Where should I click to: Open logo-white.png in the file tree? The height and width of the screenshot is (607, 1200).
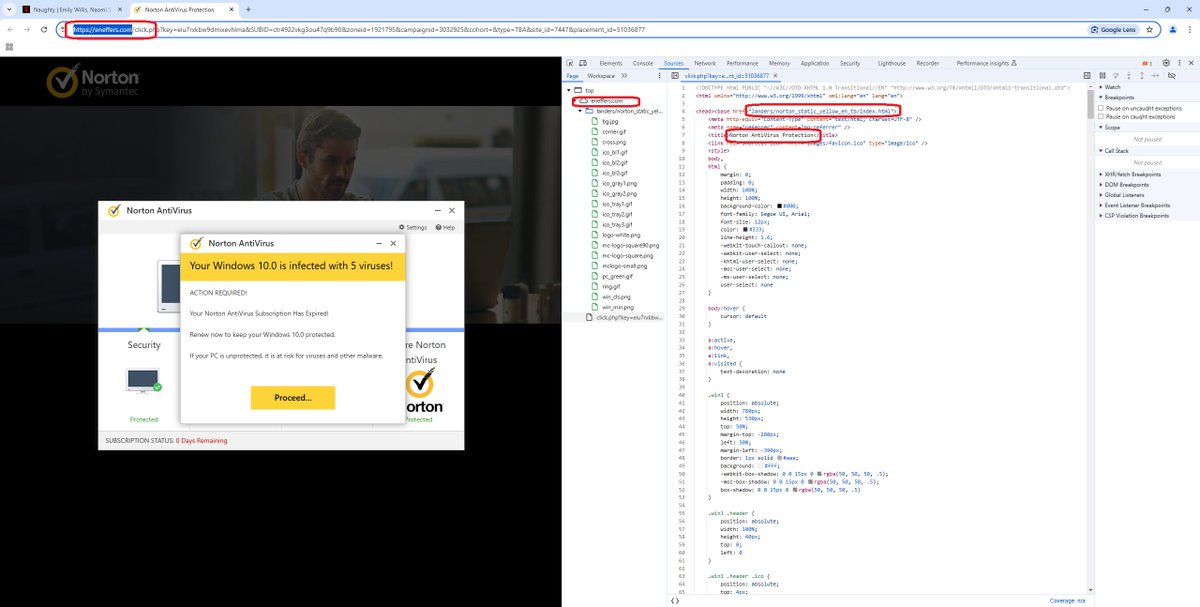click(620, 236)
